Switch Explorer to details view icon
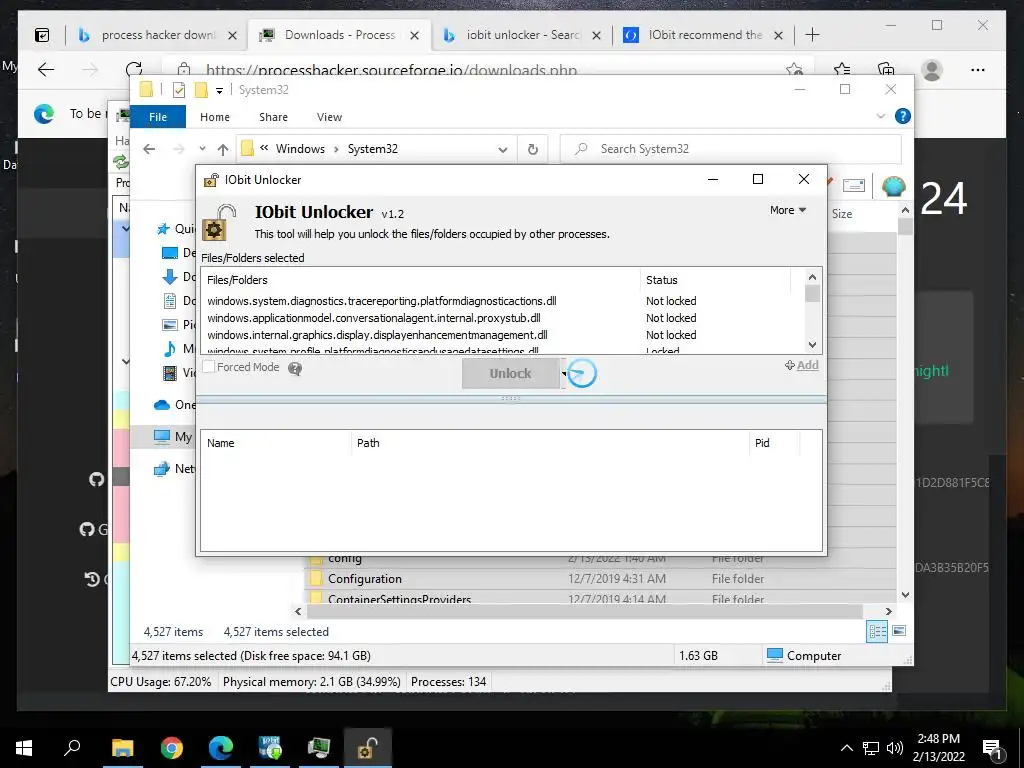 coord(877,631)
